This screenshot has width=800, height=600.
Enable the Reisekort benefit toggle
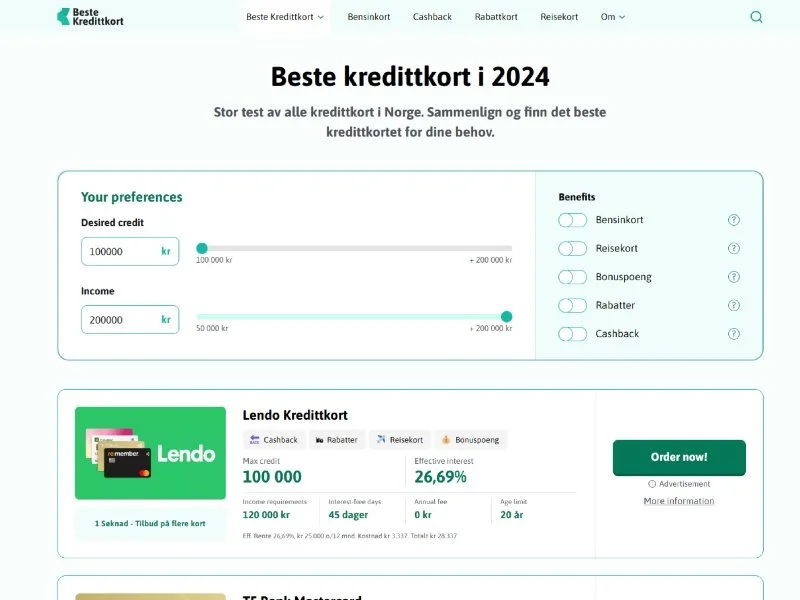point(572,248)
